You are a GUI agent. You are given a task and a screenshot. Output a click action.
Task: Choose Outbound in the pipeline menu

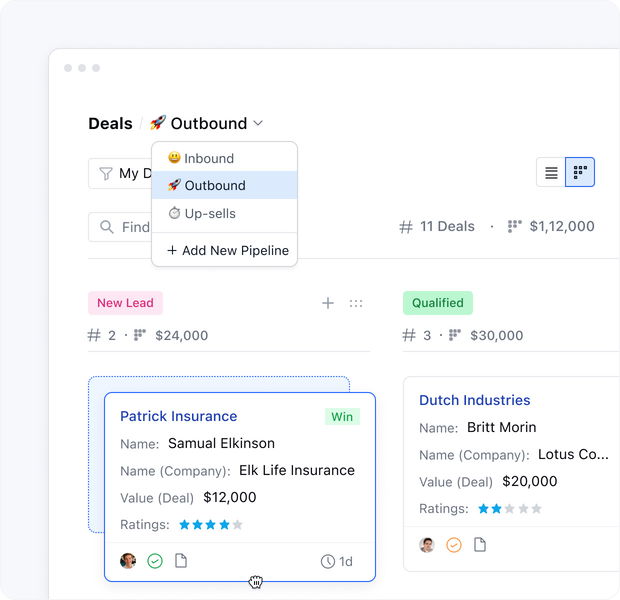click(x=224, y=185)
